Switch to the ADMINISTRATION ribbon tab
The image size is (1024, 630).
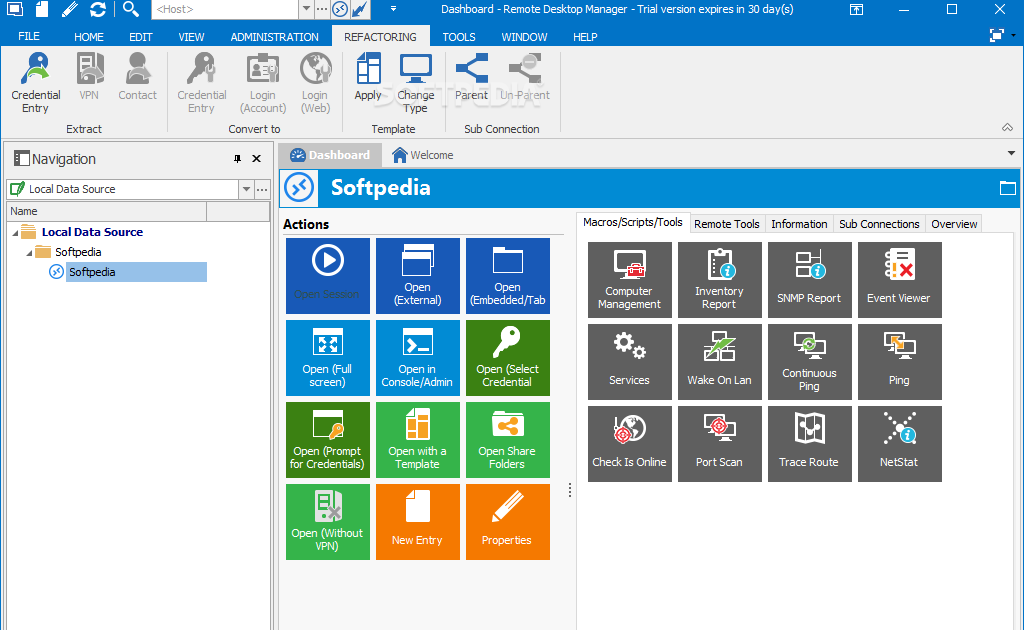click(274, 37)
